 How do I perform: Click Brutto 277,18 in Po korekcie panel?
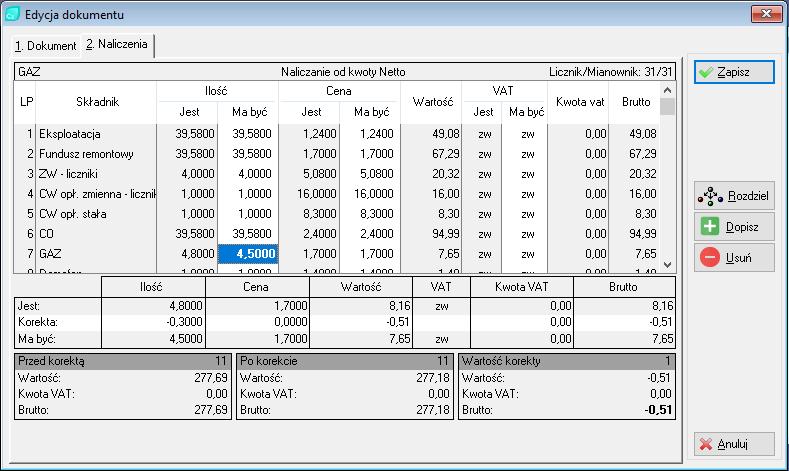[x=433, y=410]
